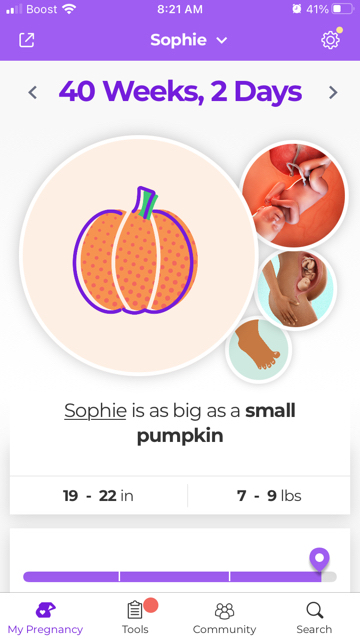This screenshot has width=360, height=640.
Task: Open the Community people icon
Action: 224,611
